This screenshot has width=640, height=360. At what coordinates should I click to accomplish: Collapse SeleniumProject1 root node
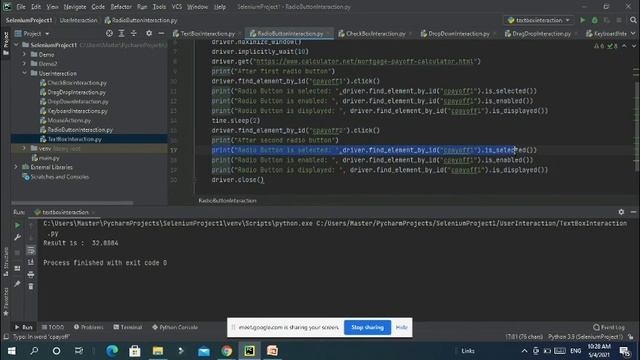(x=17, y=45)
